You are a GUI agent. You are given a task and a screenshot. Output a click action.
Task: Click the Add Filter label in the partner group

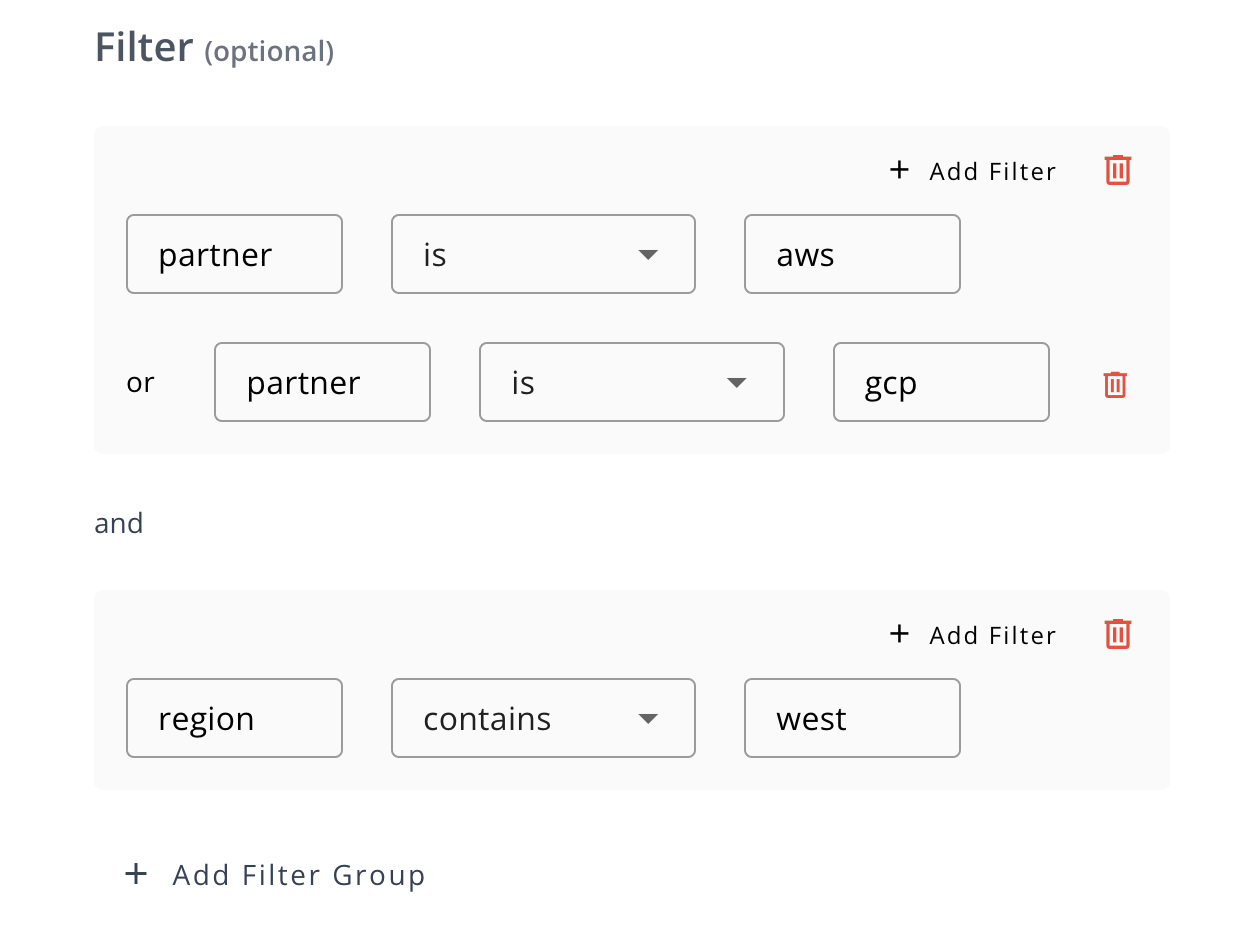pyautogui.click(x=992, y=172)
